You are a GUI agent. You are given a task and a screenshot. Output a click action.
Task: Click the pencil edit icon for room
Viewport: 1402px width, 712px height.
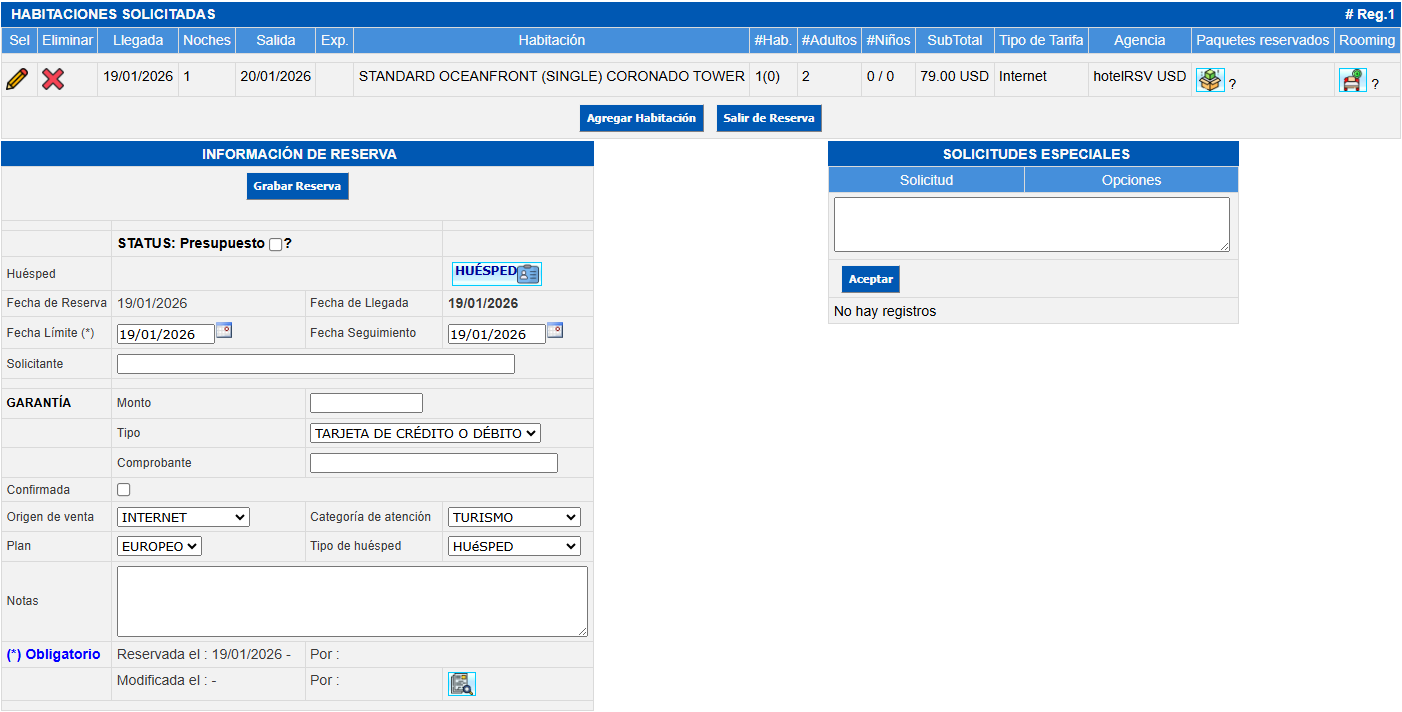[17, 79]
